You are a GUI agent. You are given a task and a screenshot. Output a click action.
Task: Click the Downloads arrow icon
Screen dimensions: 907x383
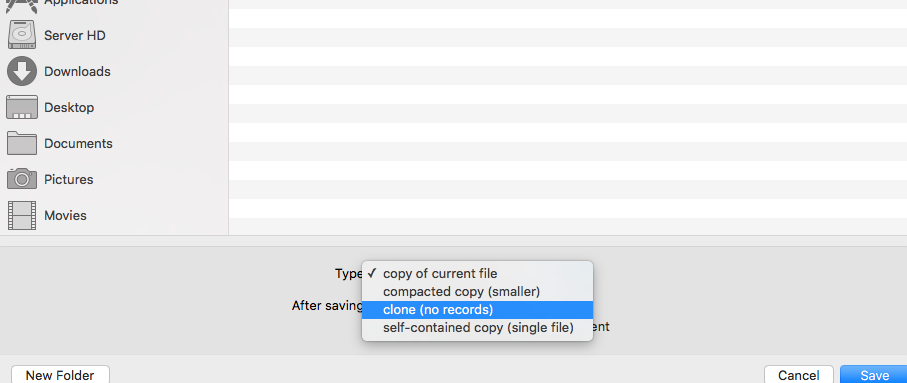point(22,71)
